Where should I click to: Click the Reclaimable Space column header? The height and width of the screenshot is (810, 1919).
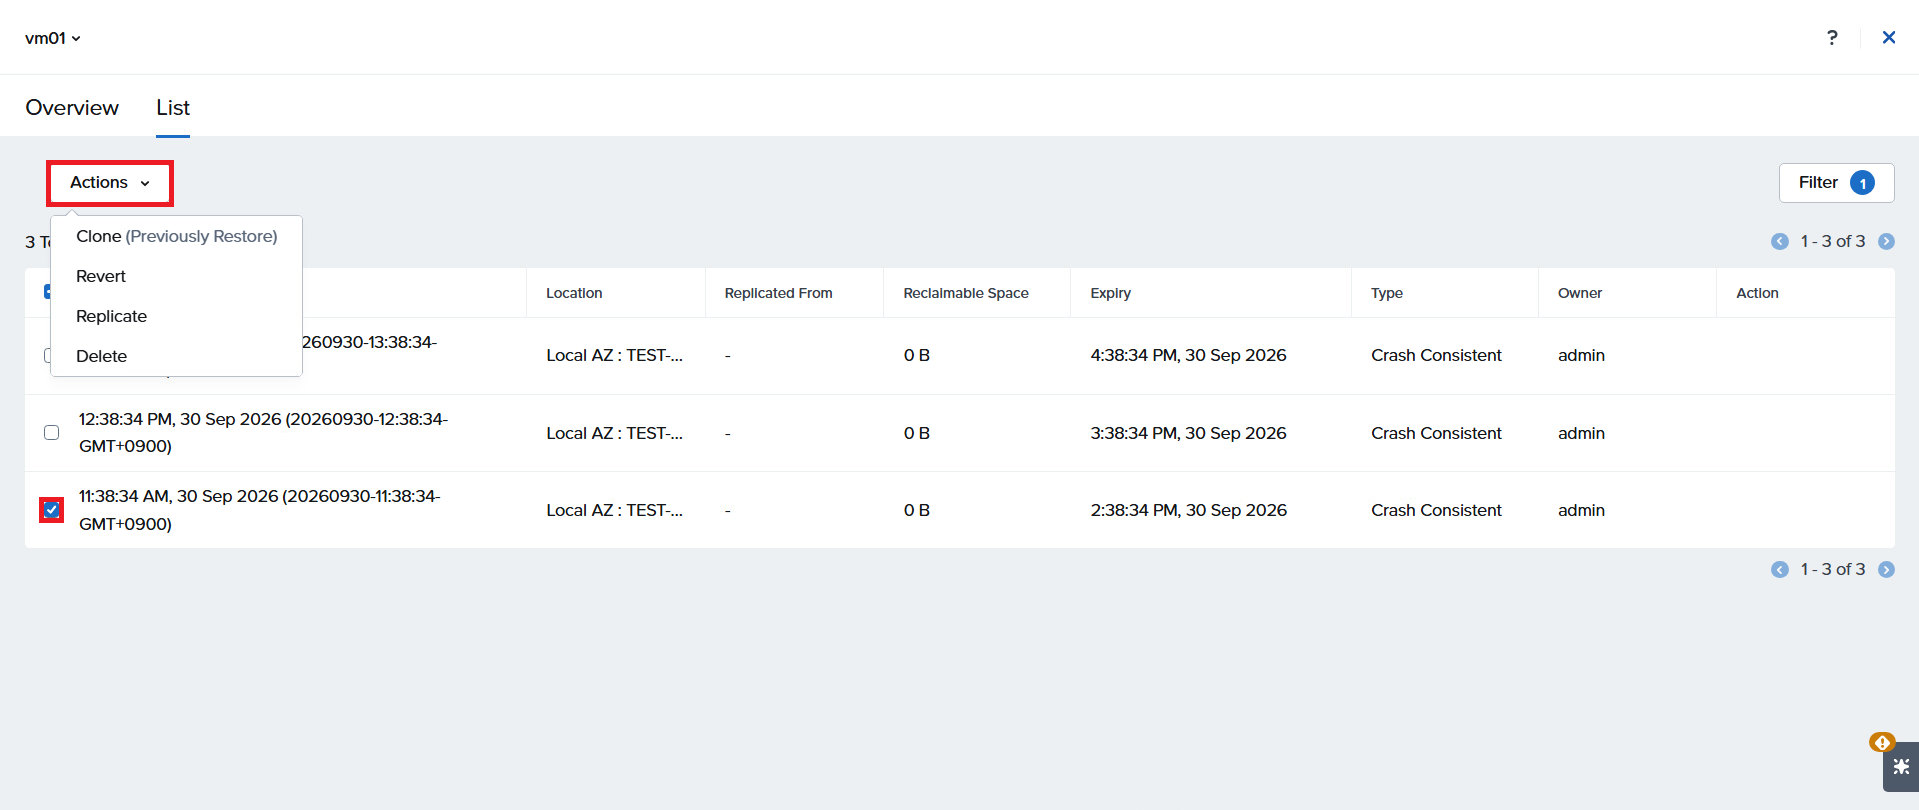point(966,293)
